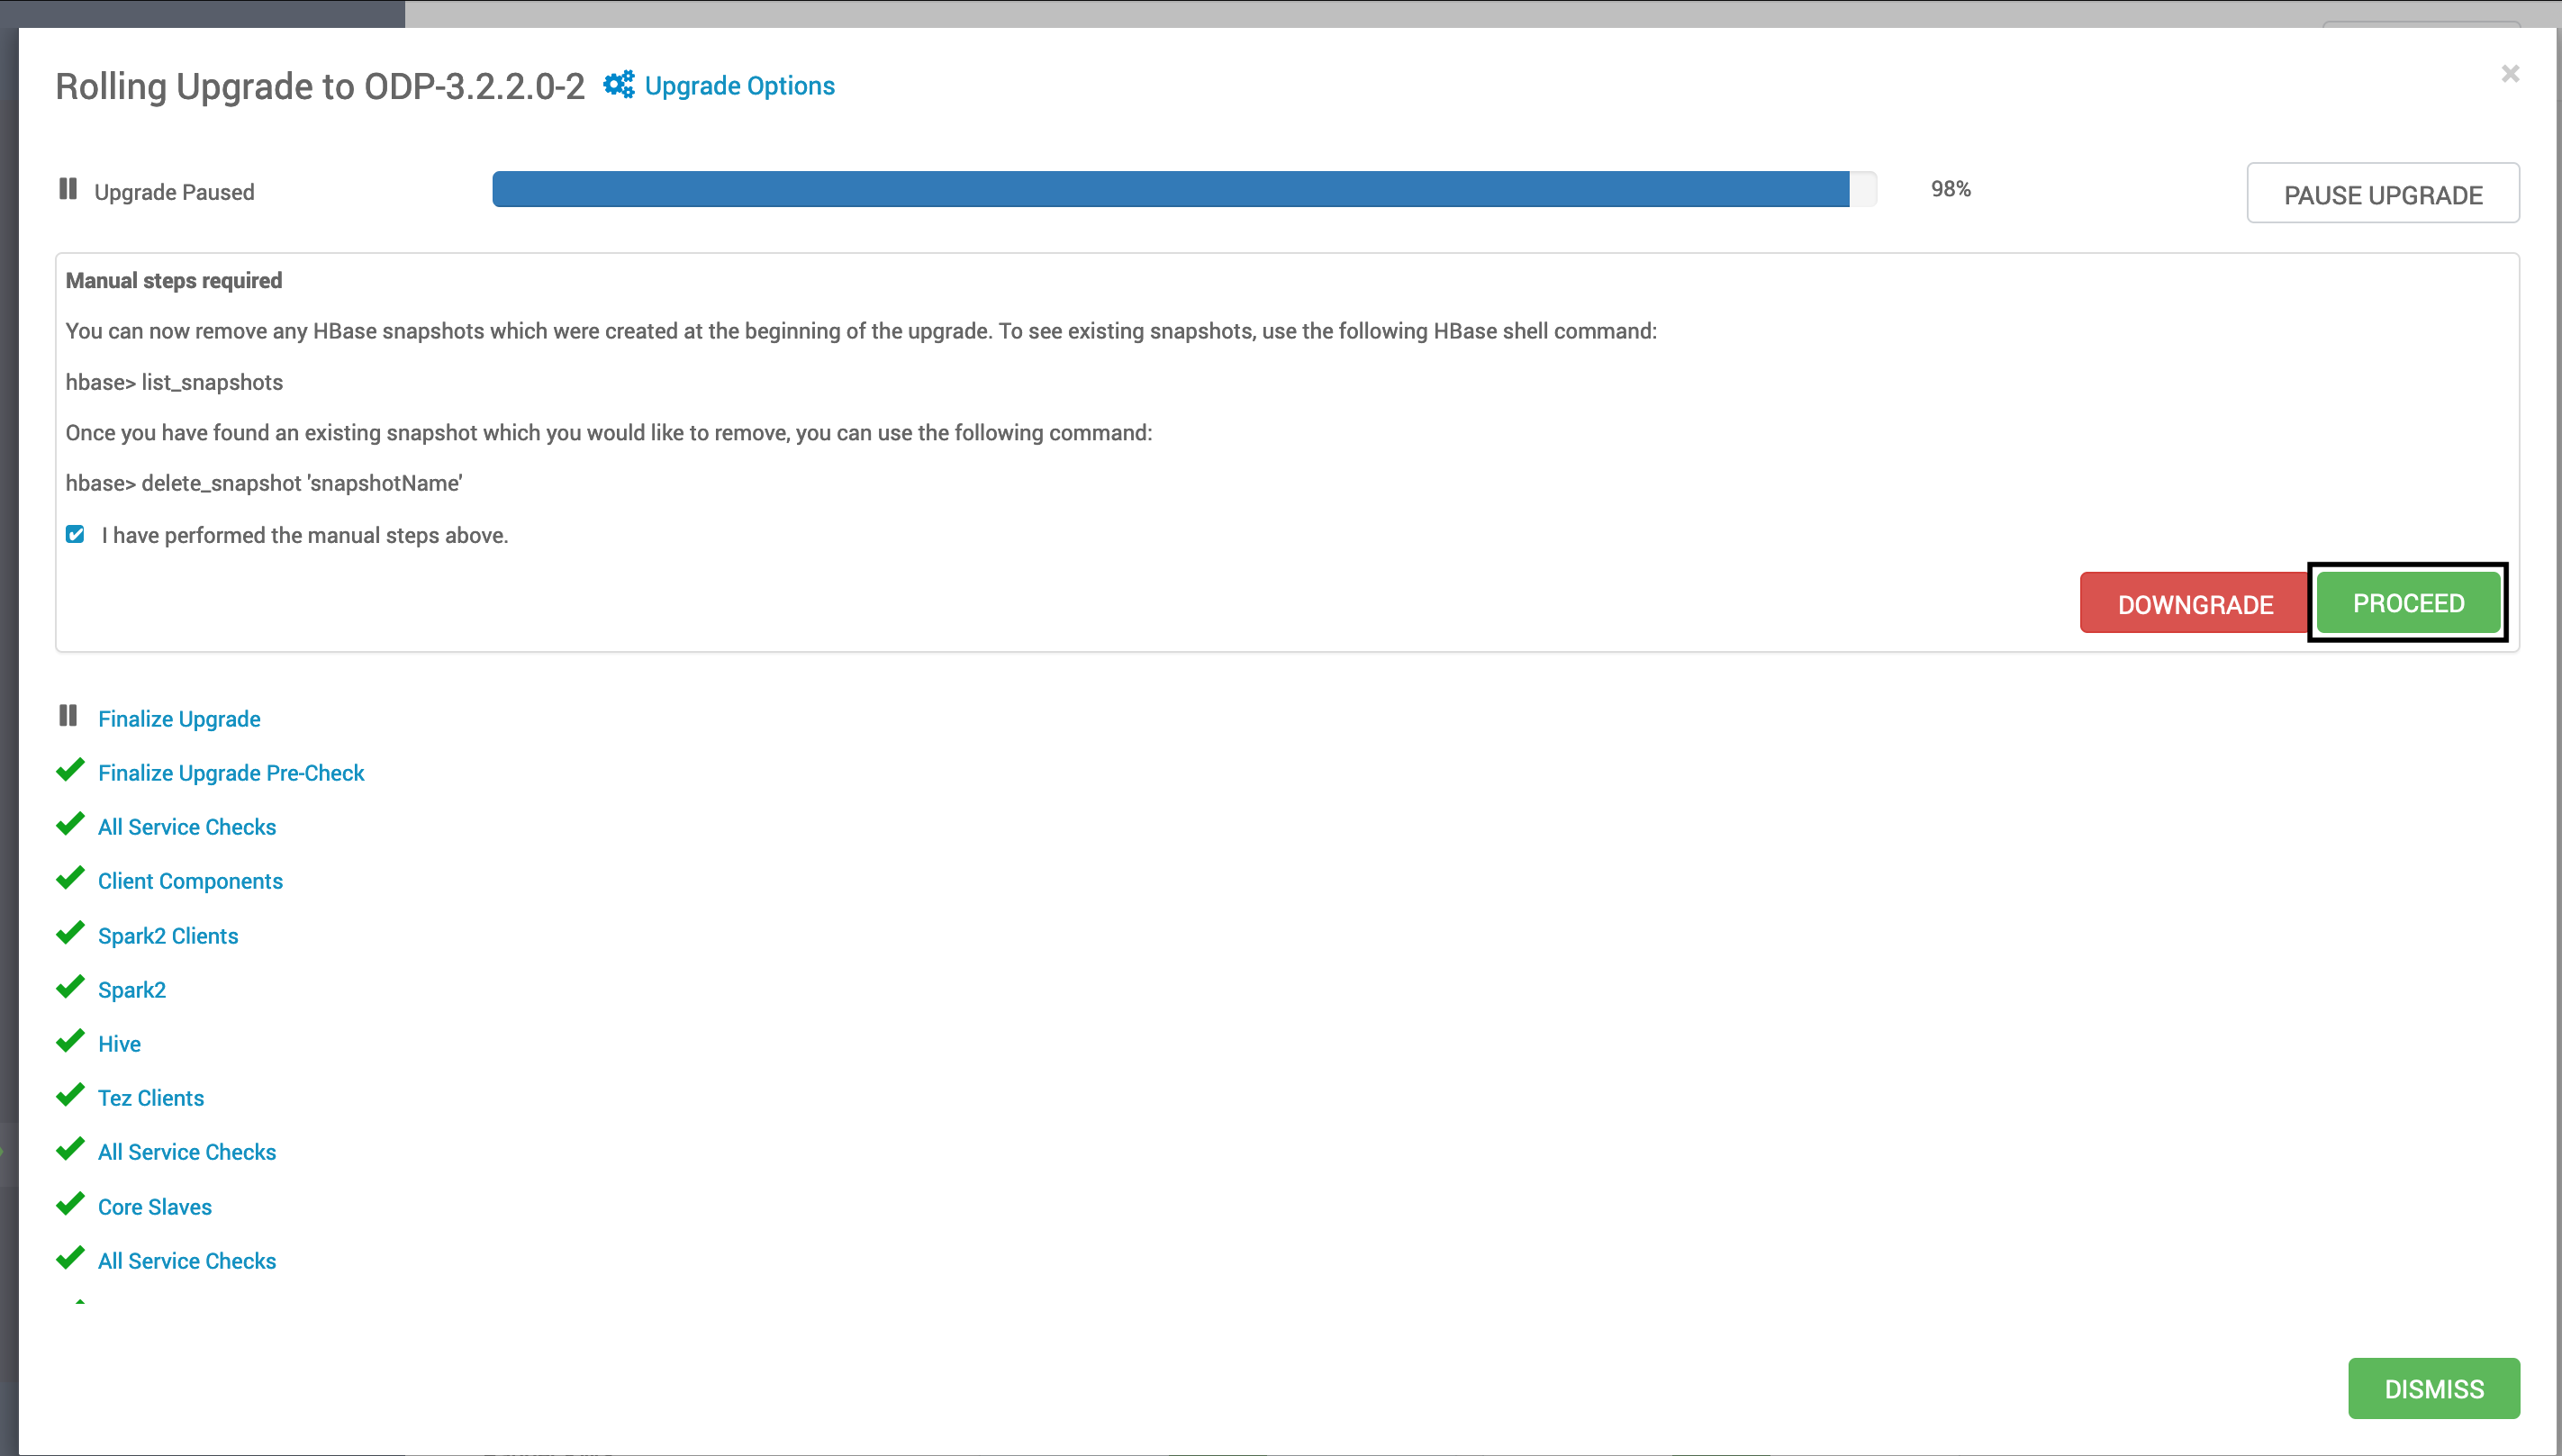Viewport: 2562px width, 1456px height.
Task: Click the checkmark next to Finalize Upgrade Pre-Check
Action: pyautogui.click(x=70, y=770)
